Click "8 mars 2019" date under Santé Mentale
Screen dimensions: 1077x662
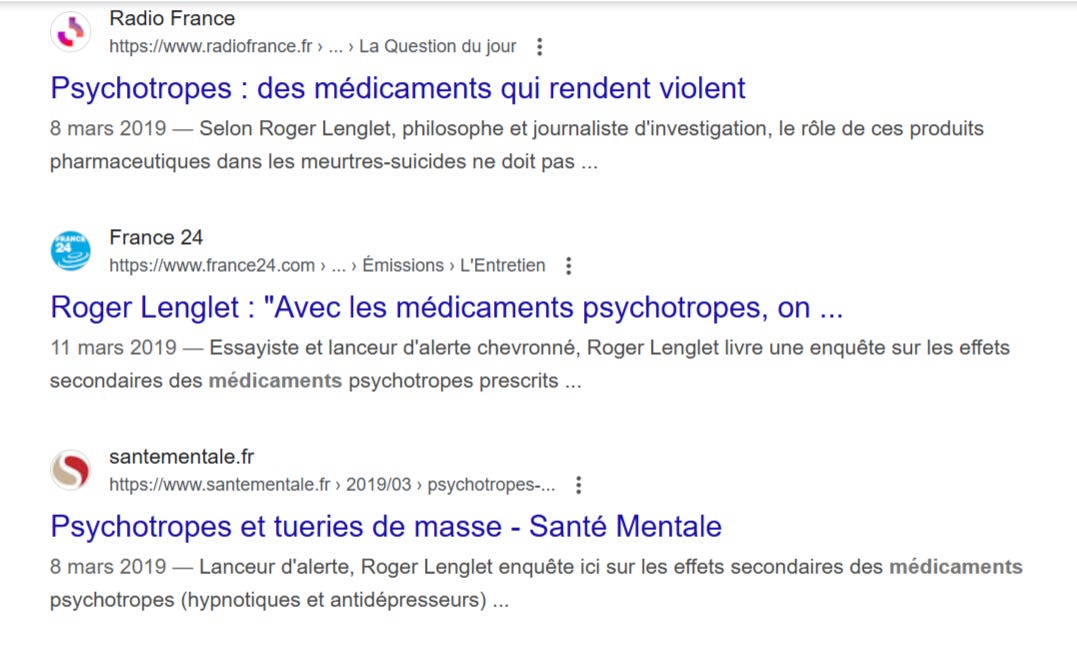click(x=108, y=567)
